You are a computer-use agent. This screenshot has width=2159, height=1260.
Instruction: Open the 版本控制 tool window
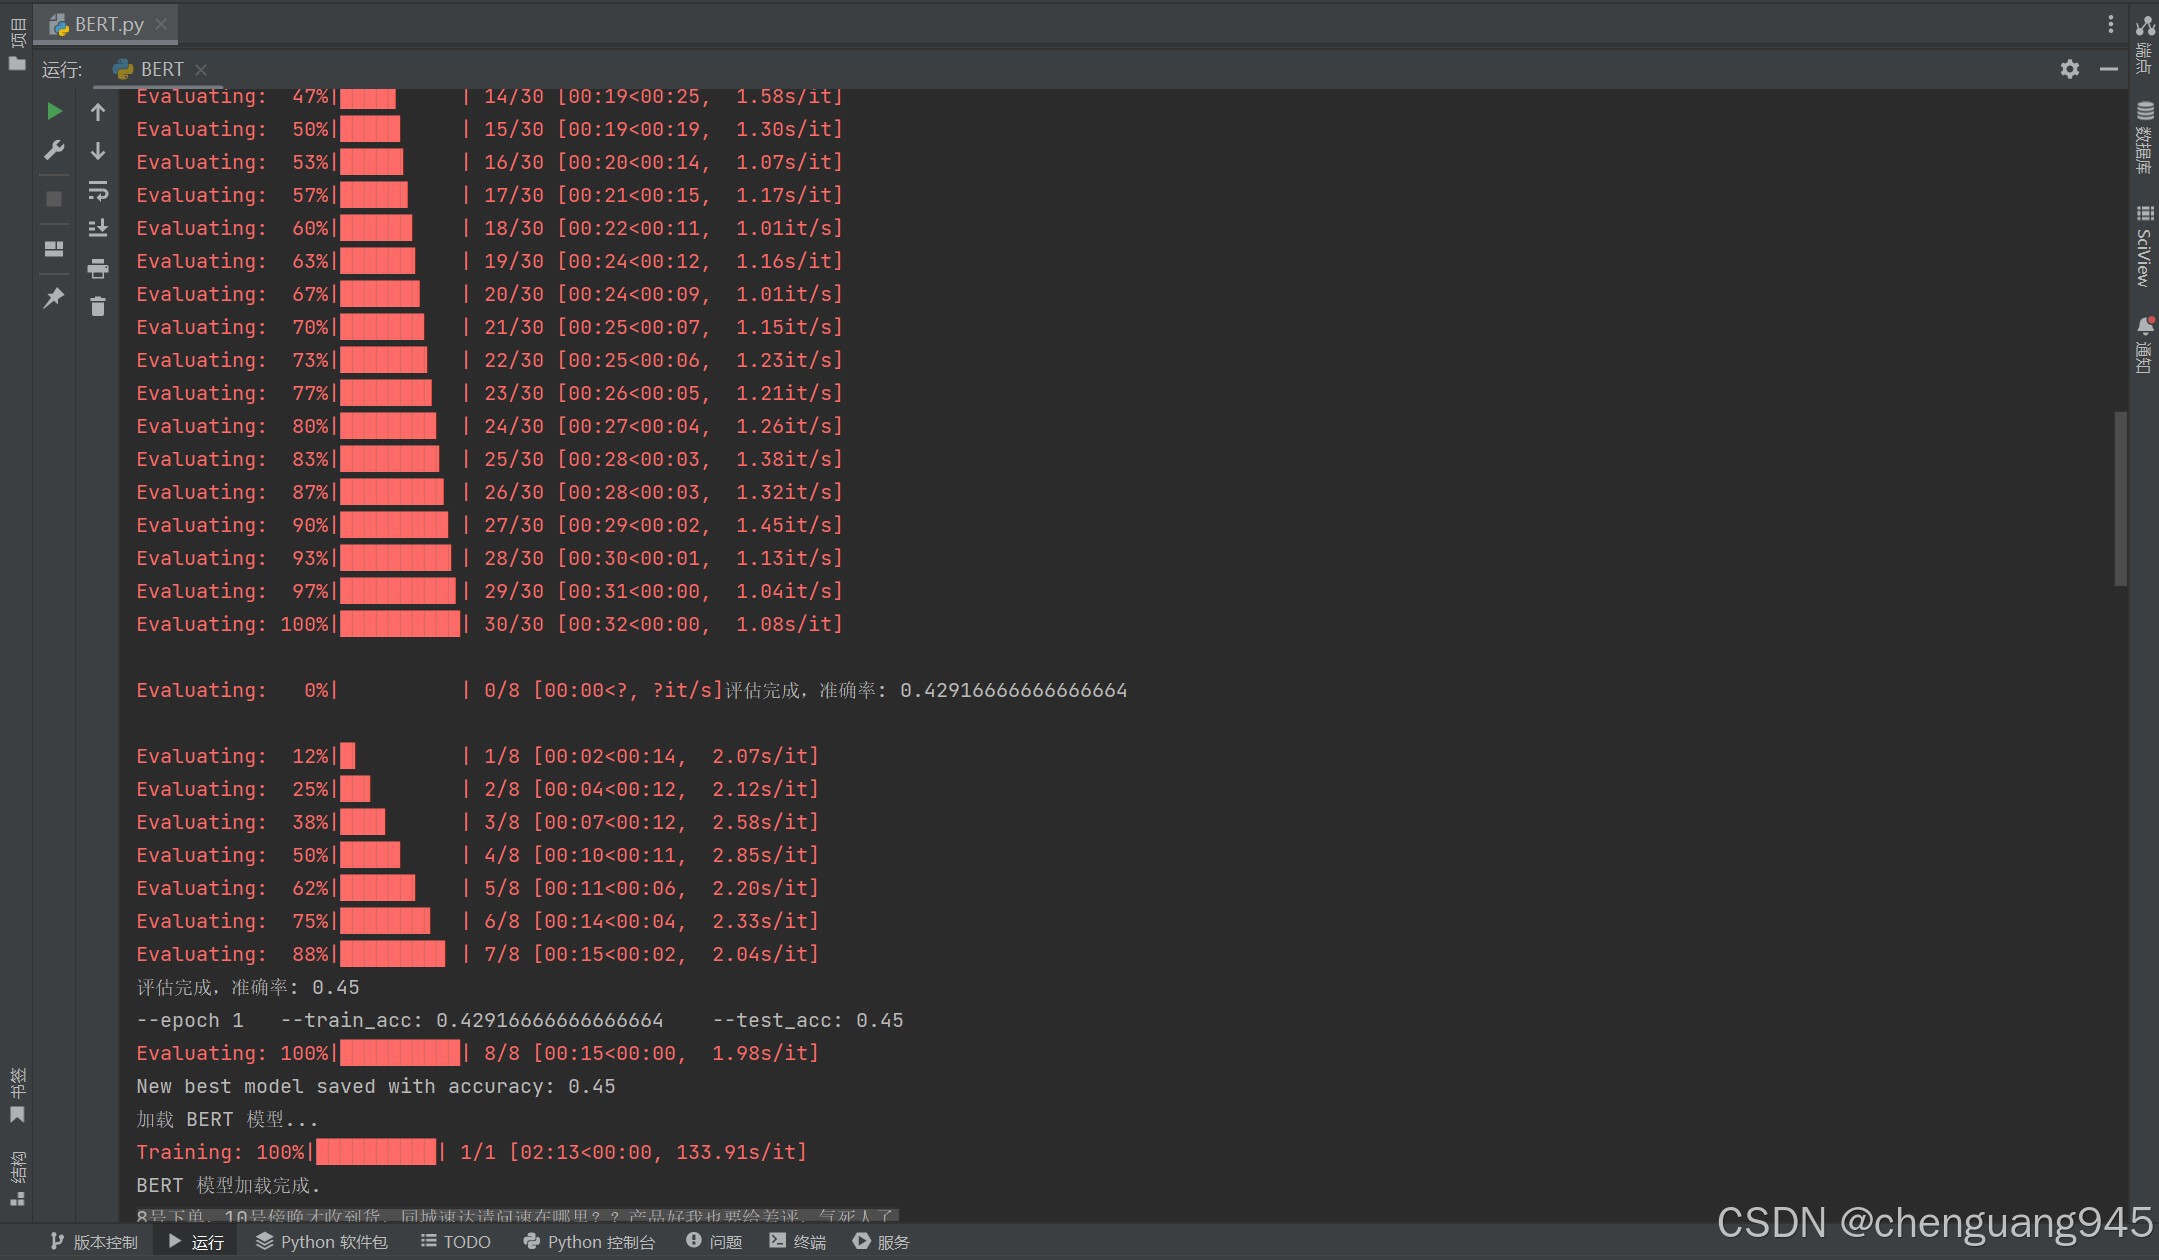coord(94,1242)
